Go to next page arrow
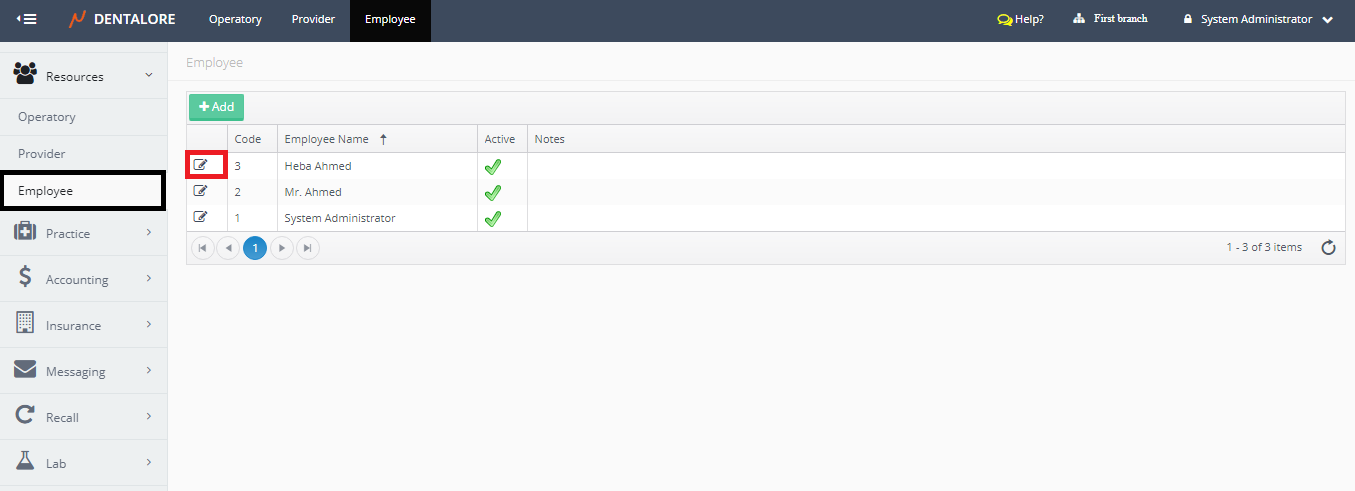 coord(282,248)
